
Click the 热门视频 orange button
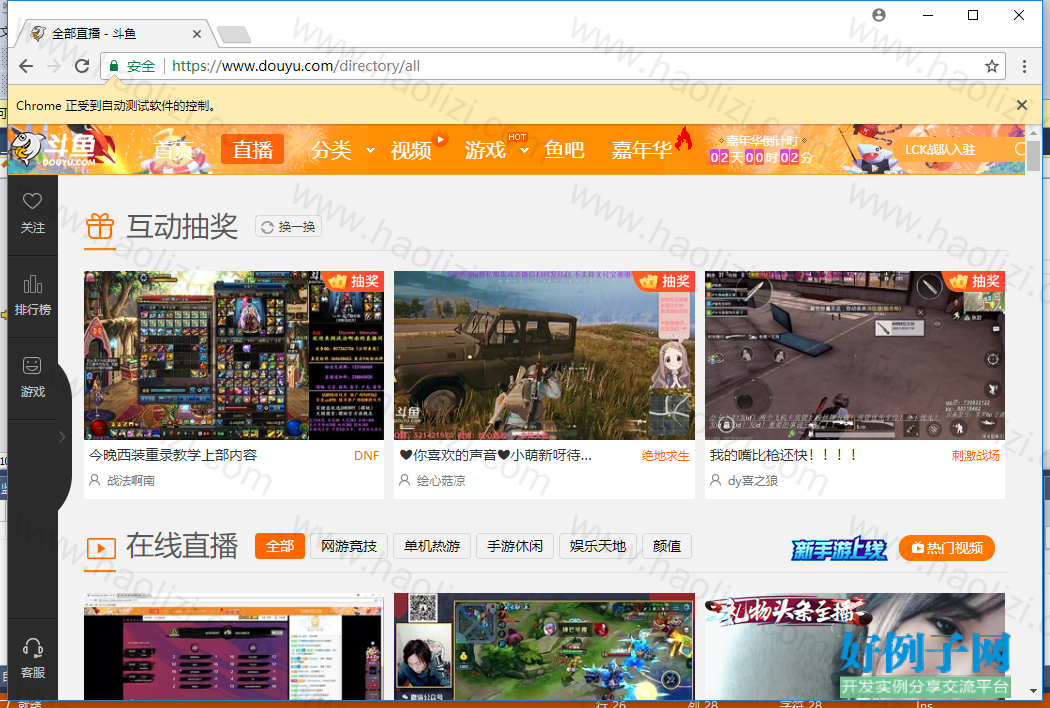[947, 548]
